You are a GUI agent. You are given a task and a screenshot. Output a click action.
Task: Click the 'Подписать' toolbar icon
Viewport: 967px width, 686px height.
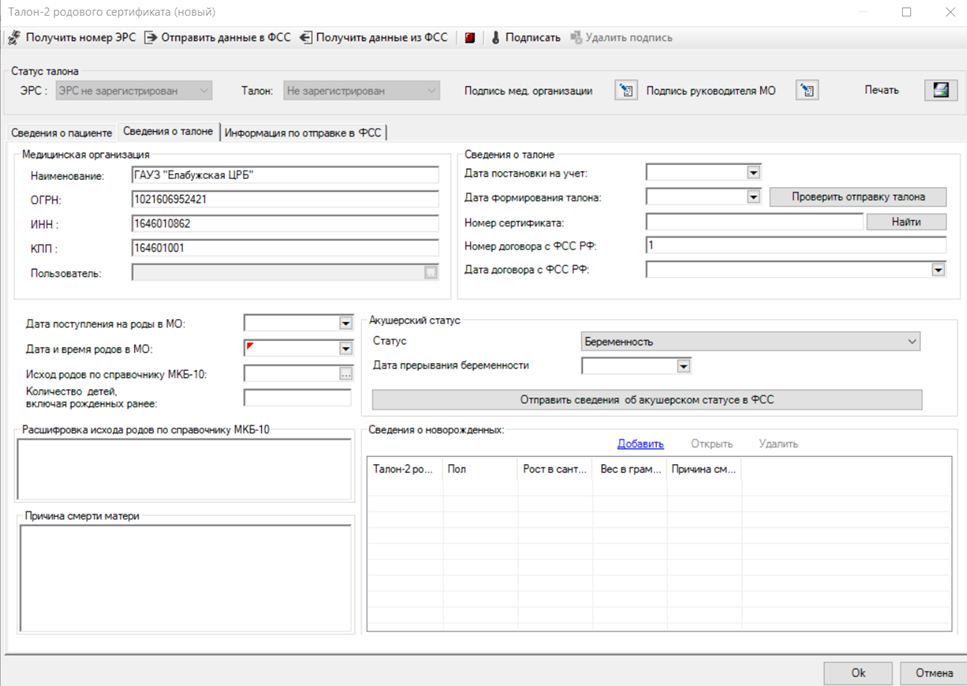pos(495,38)
